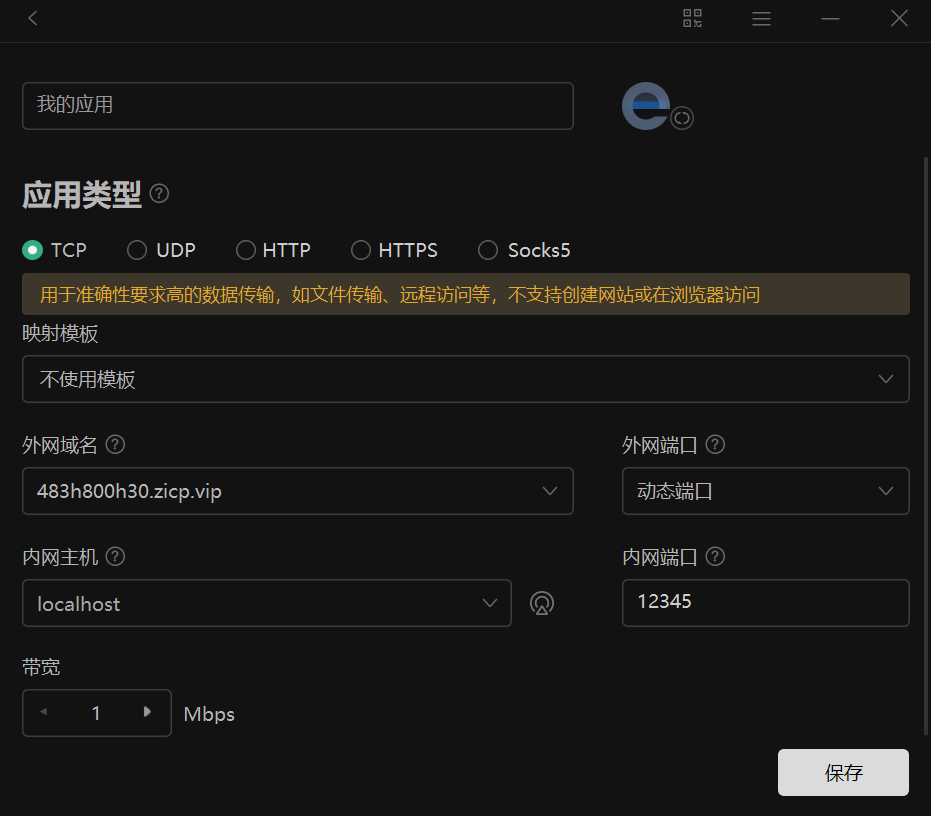Click help icon next to 内网主机
The height and width of the screenshot is (816, 931).
point(115,557)
